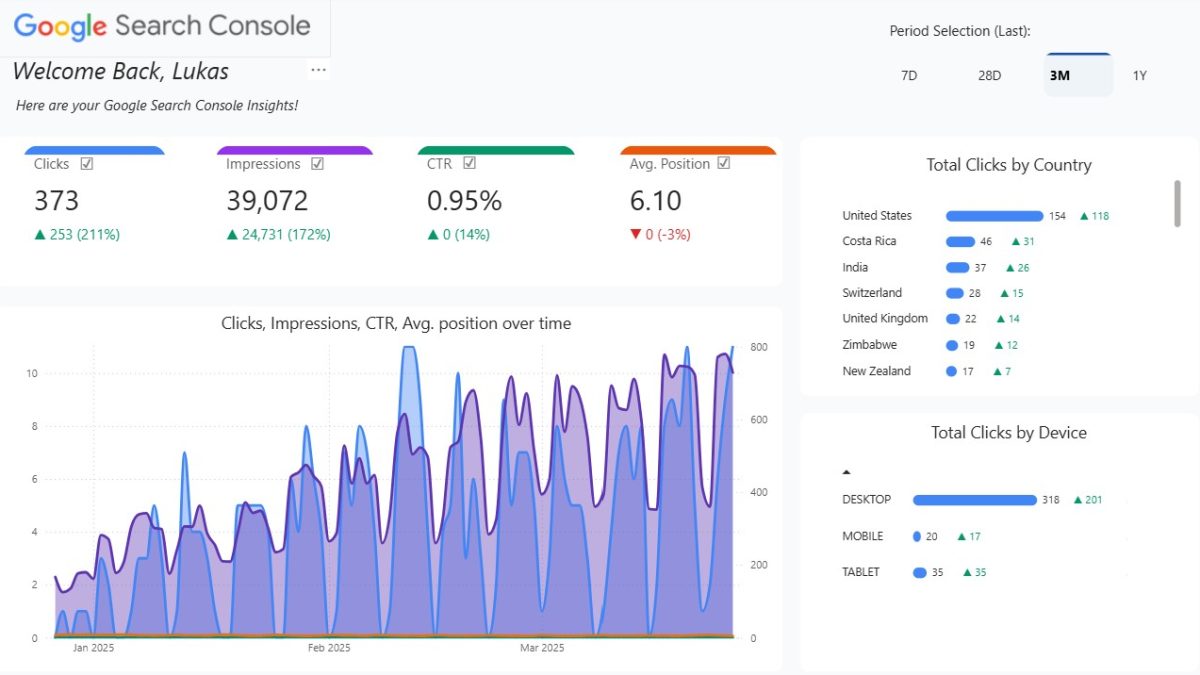Click the green stripe on the CTR card
This screenshot has height=675, width=1200.
[x=496, y=149]
